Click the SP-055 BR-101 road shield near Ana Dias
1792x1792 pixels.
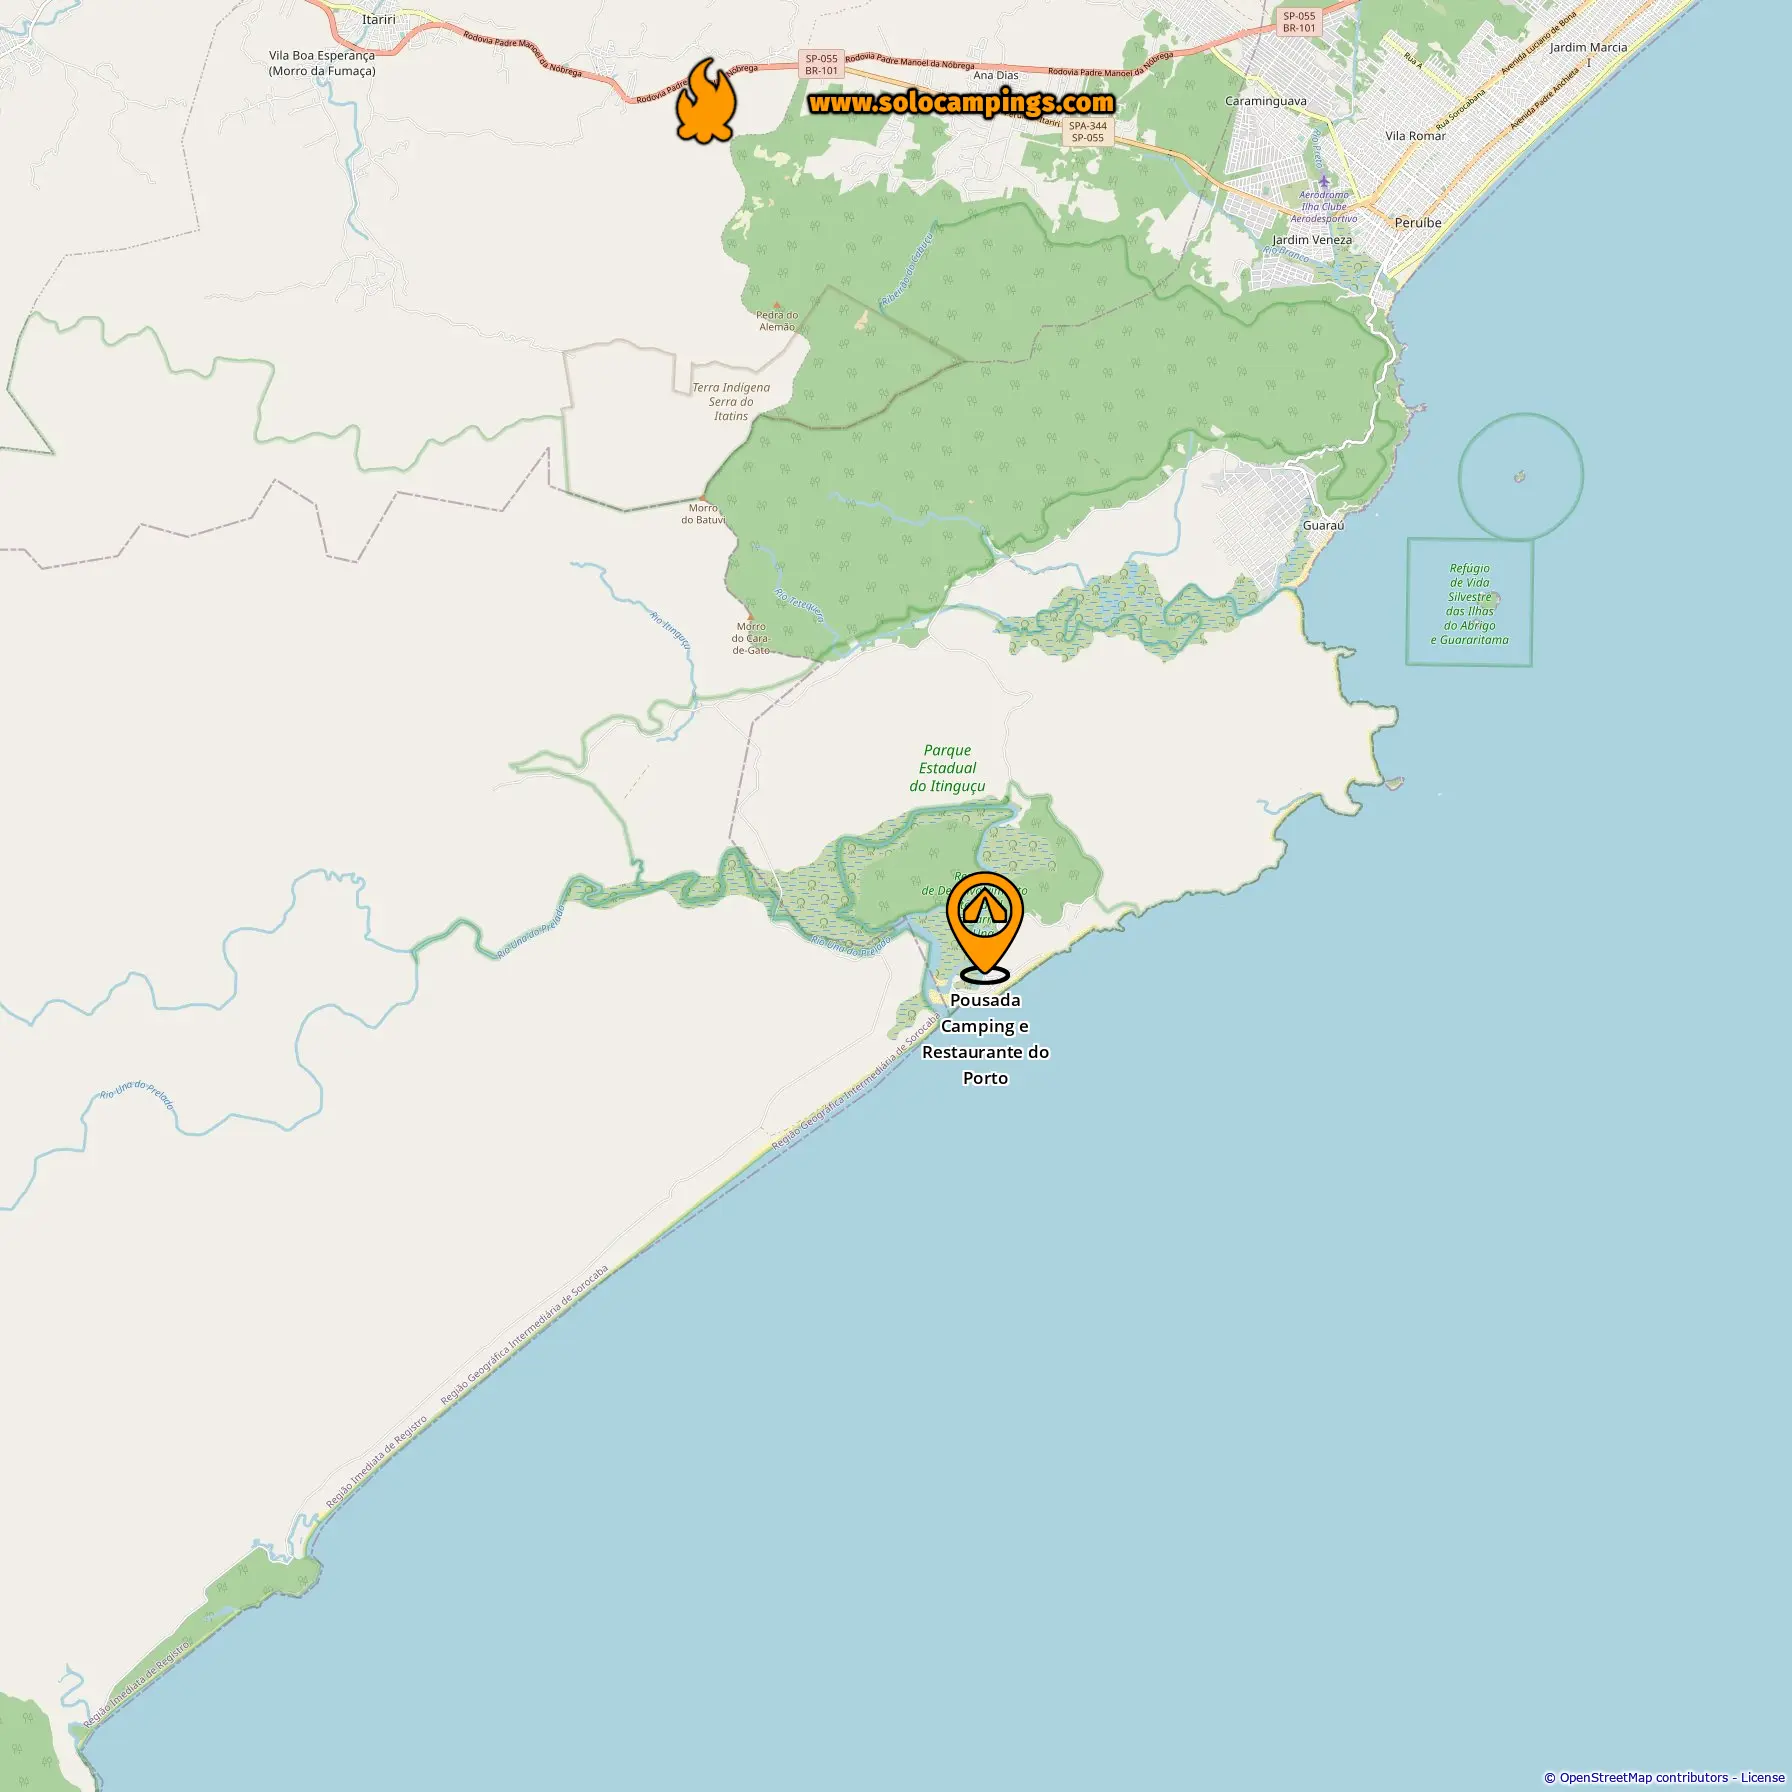pos(822,65)
